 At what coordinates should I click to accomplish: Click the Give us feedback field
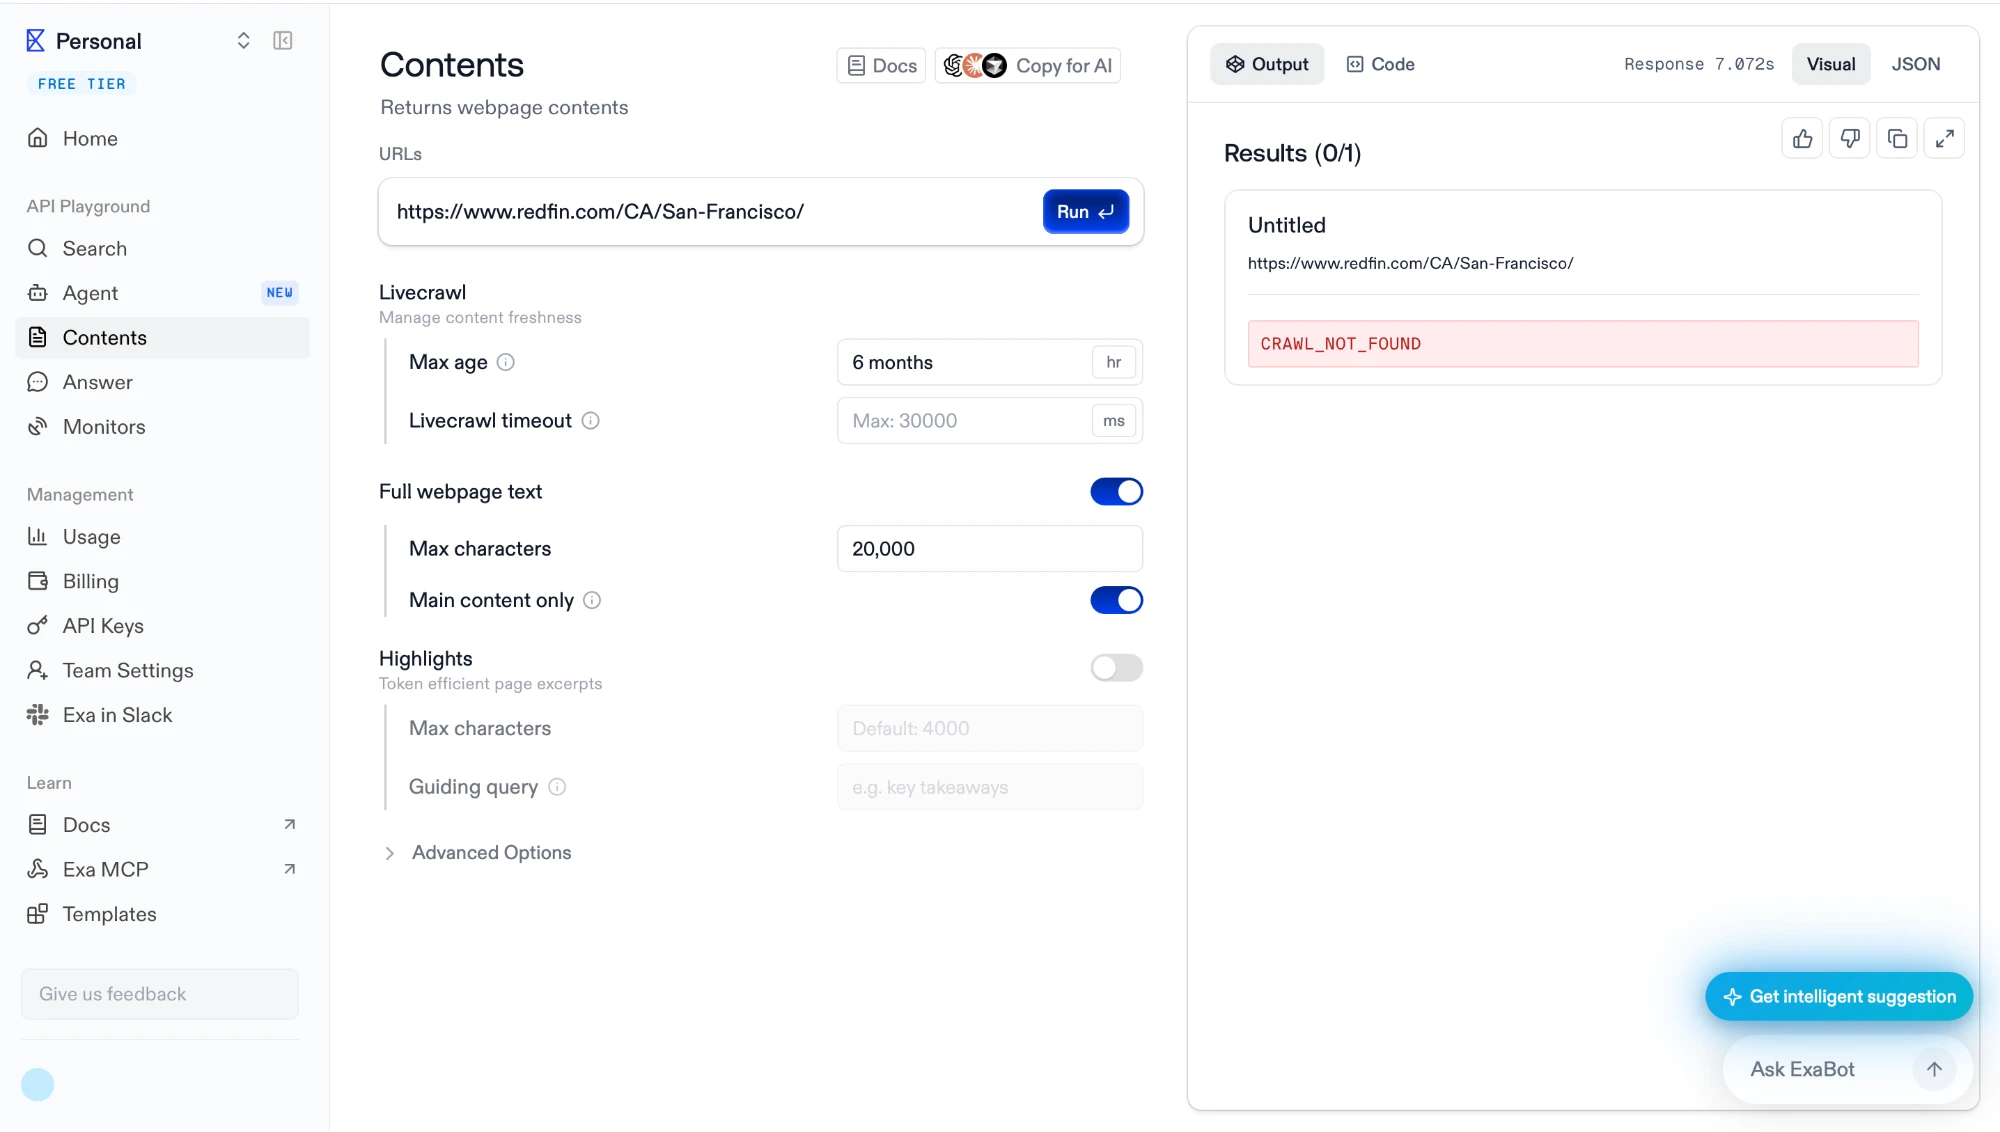(160, 994)
